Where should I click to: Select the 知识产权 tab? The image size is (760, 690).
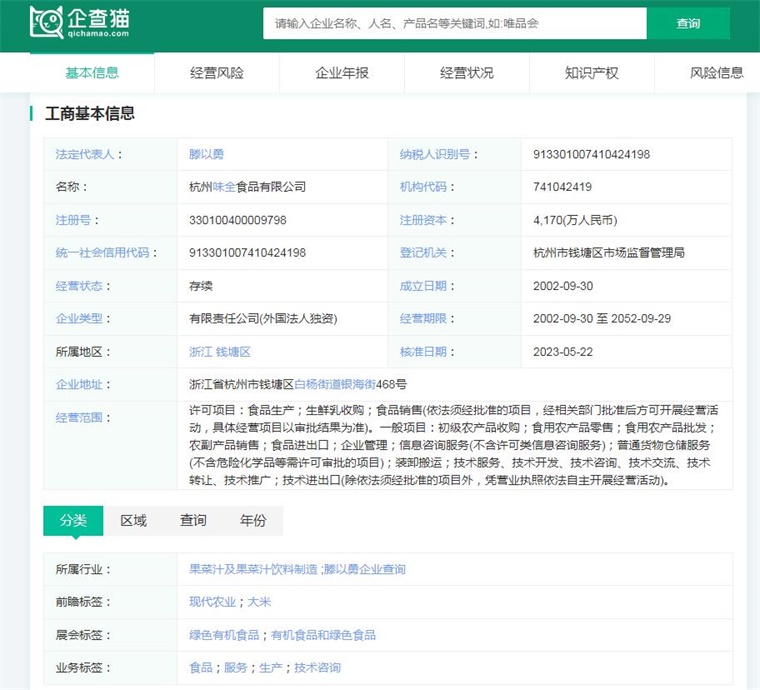coord(592,73)
